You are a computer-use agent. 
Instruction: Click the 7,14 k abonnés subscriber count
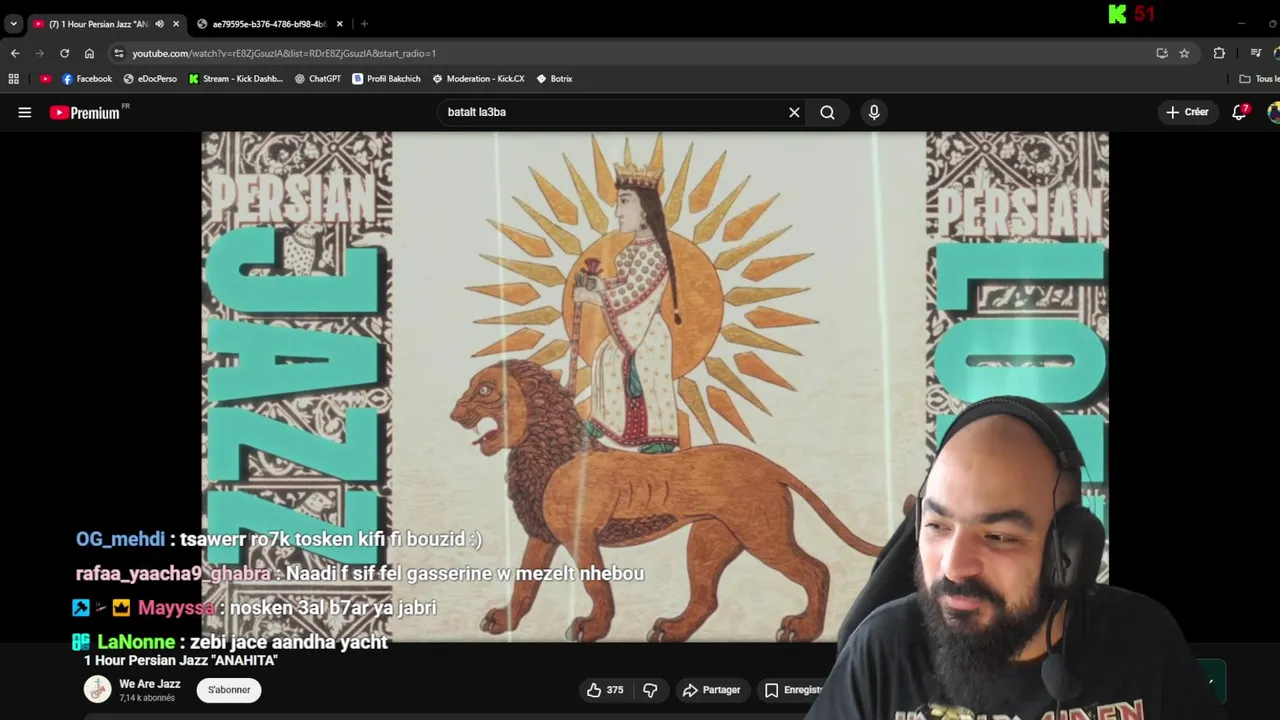tap(147, 698)
